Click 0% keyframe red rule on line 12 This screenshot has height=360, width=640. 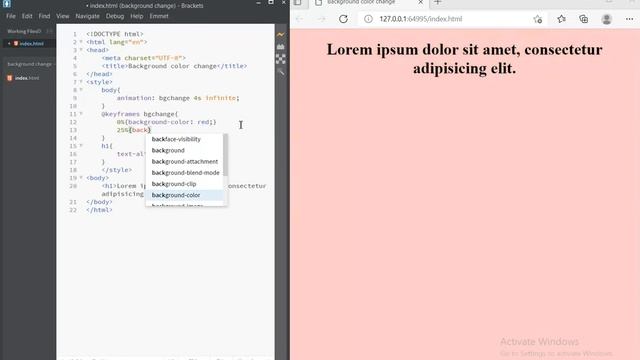[167, 122]
